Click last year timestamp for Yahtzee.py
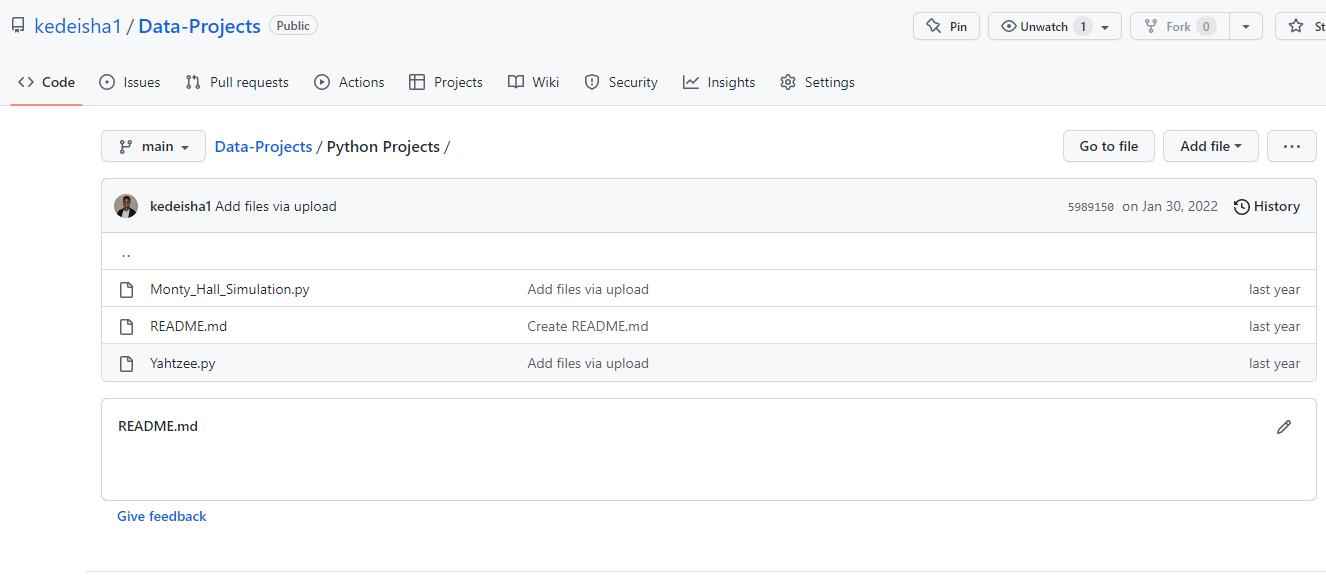Image resolution: width=1326 pixels, height=579 pixels. point(1275,363)
